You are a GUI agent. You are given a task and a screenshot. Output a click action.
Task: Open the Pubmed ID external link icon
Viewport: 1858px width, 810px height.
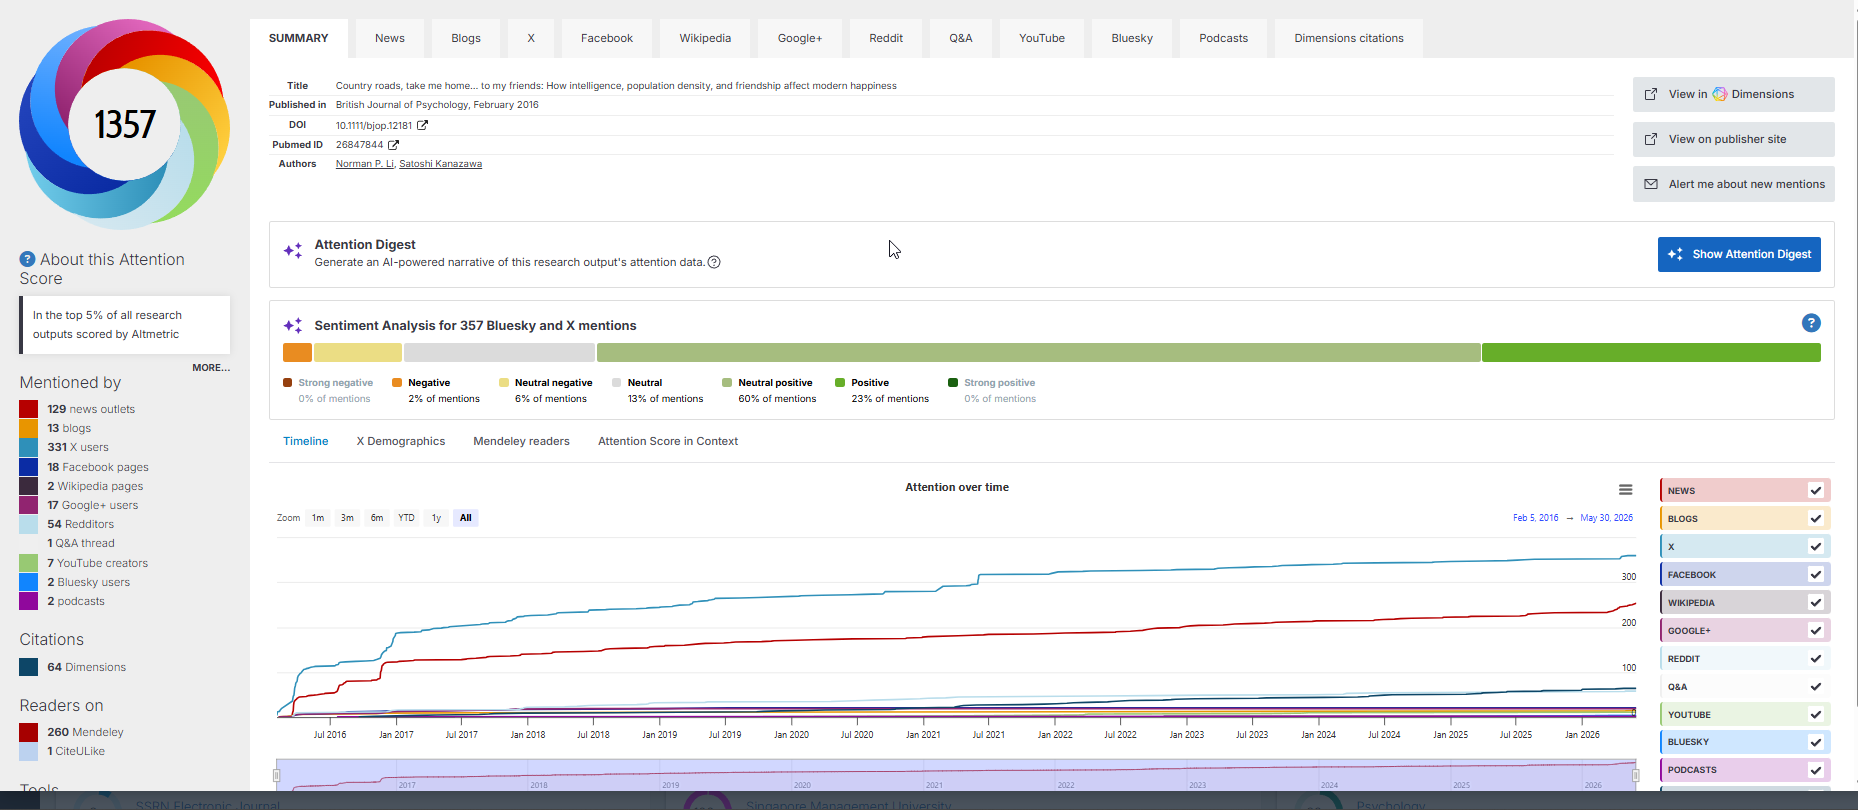pyautogui.click(x=393, y=145)
